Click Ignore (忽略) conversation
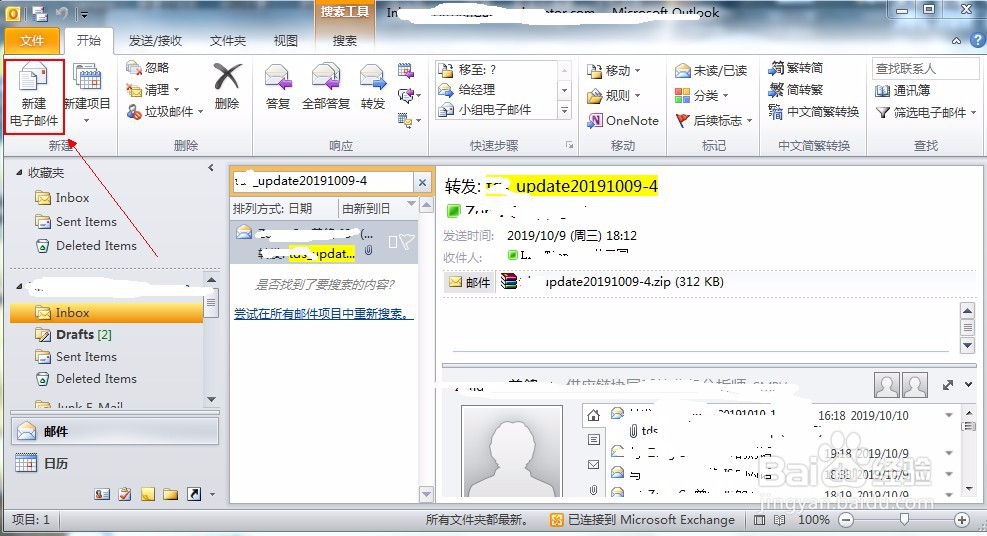The height and width of the screenshot is (536, 987). (148, 68)
